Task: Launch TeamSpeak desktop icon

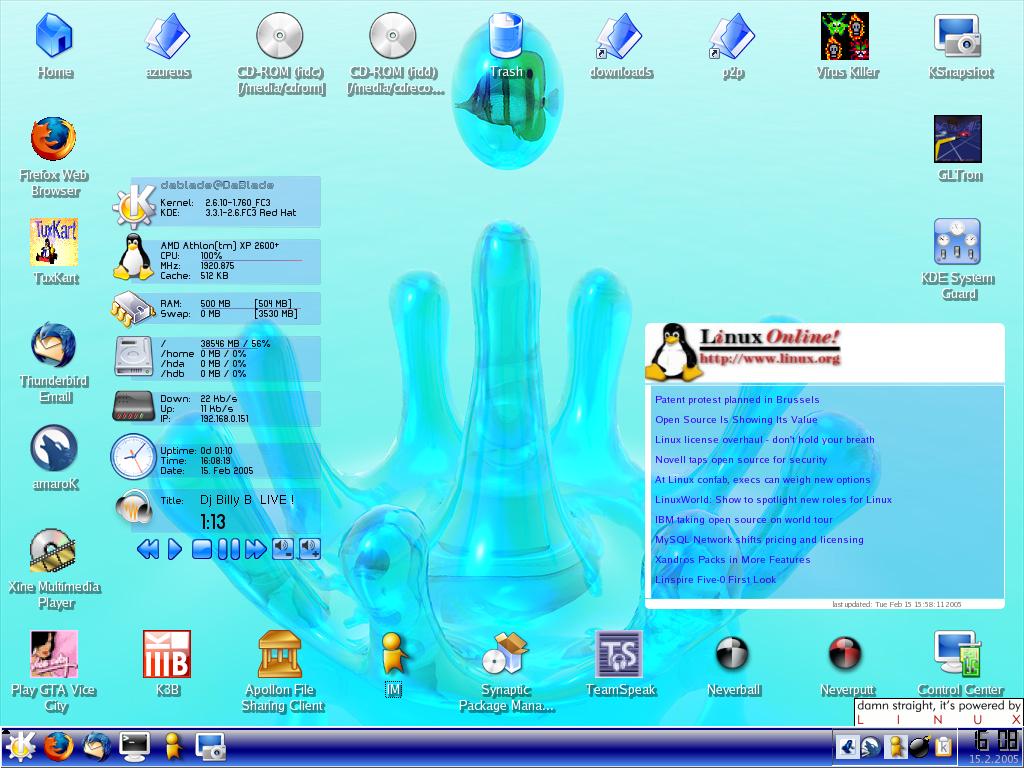Action: tap(619, 654)
